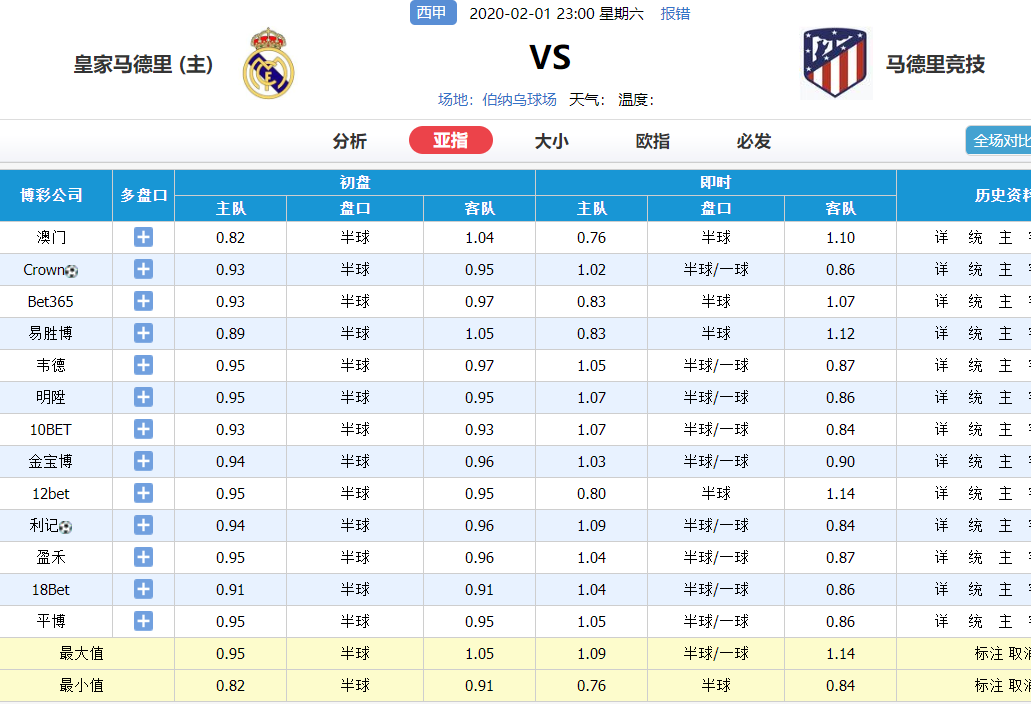Click the plus icon in 12bet row
Viewport: 1031px width, 704px height.
pos(143,494)
